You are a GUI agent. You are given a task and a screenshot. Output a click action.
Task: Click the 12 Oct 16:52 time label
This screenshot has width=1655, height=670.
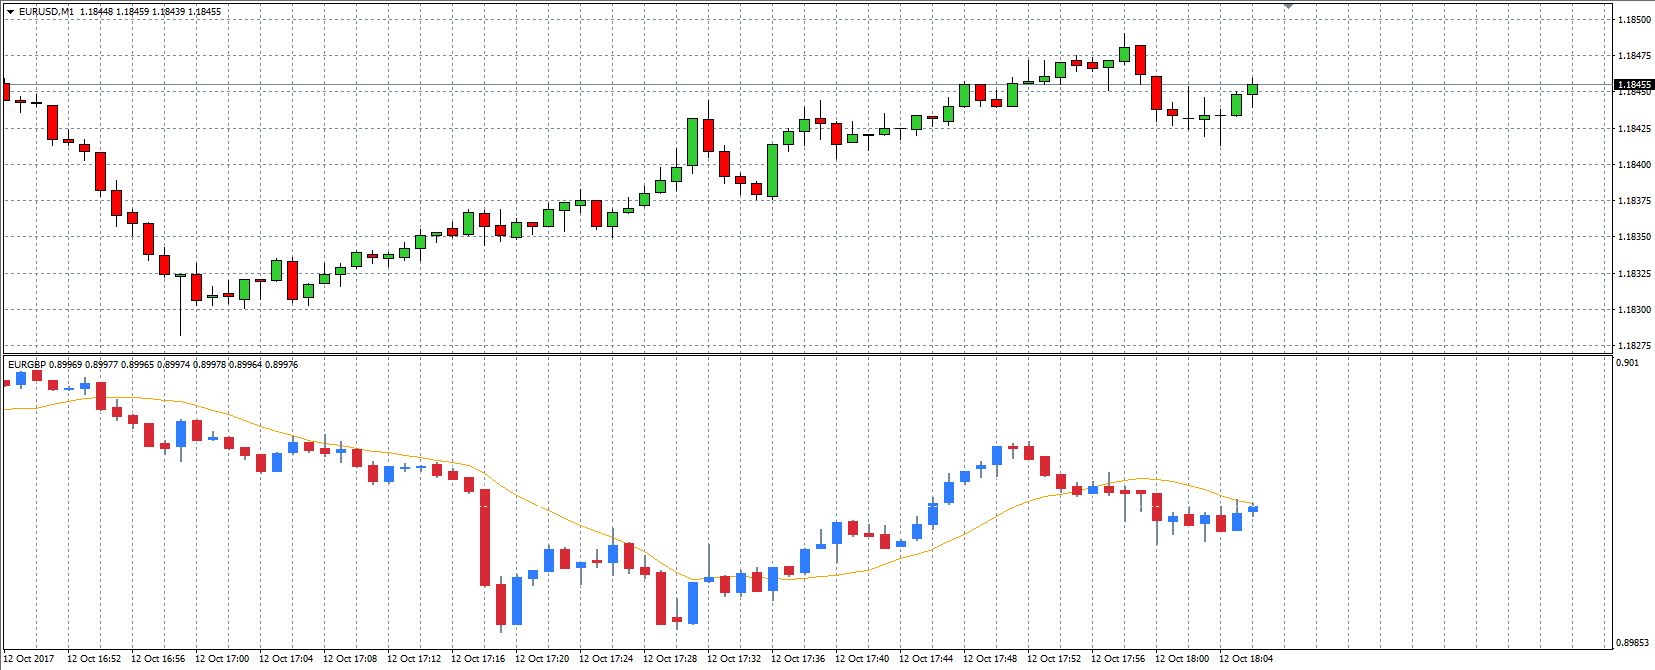(x=94, y=659)
